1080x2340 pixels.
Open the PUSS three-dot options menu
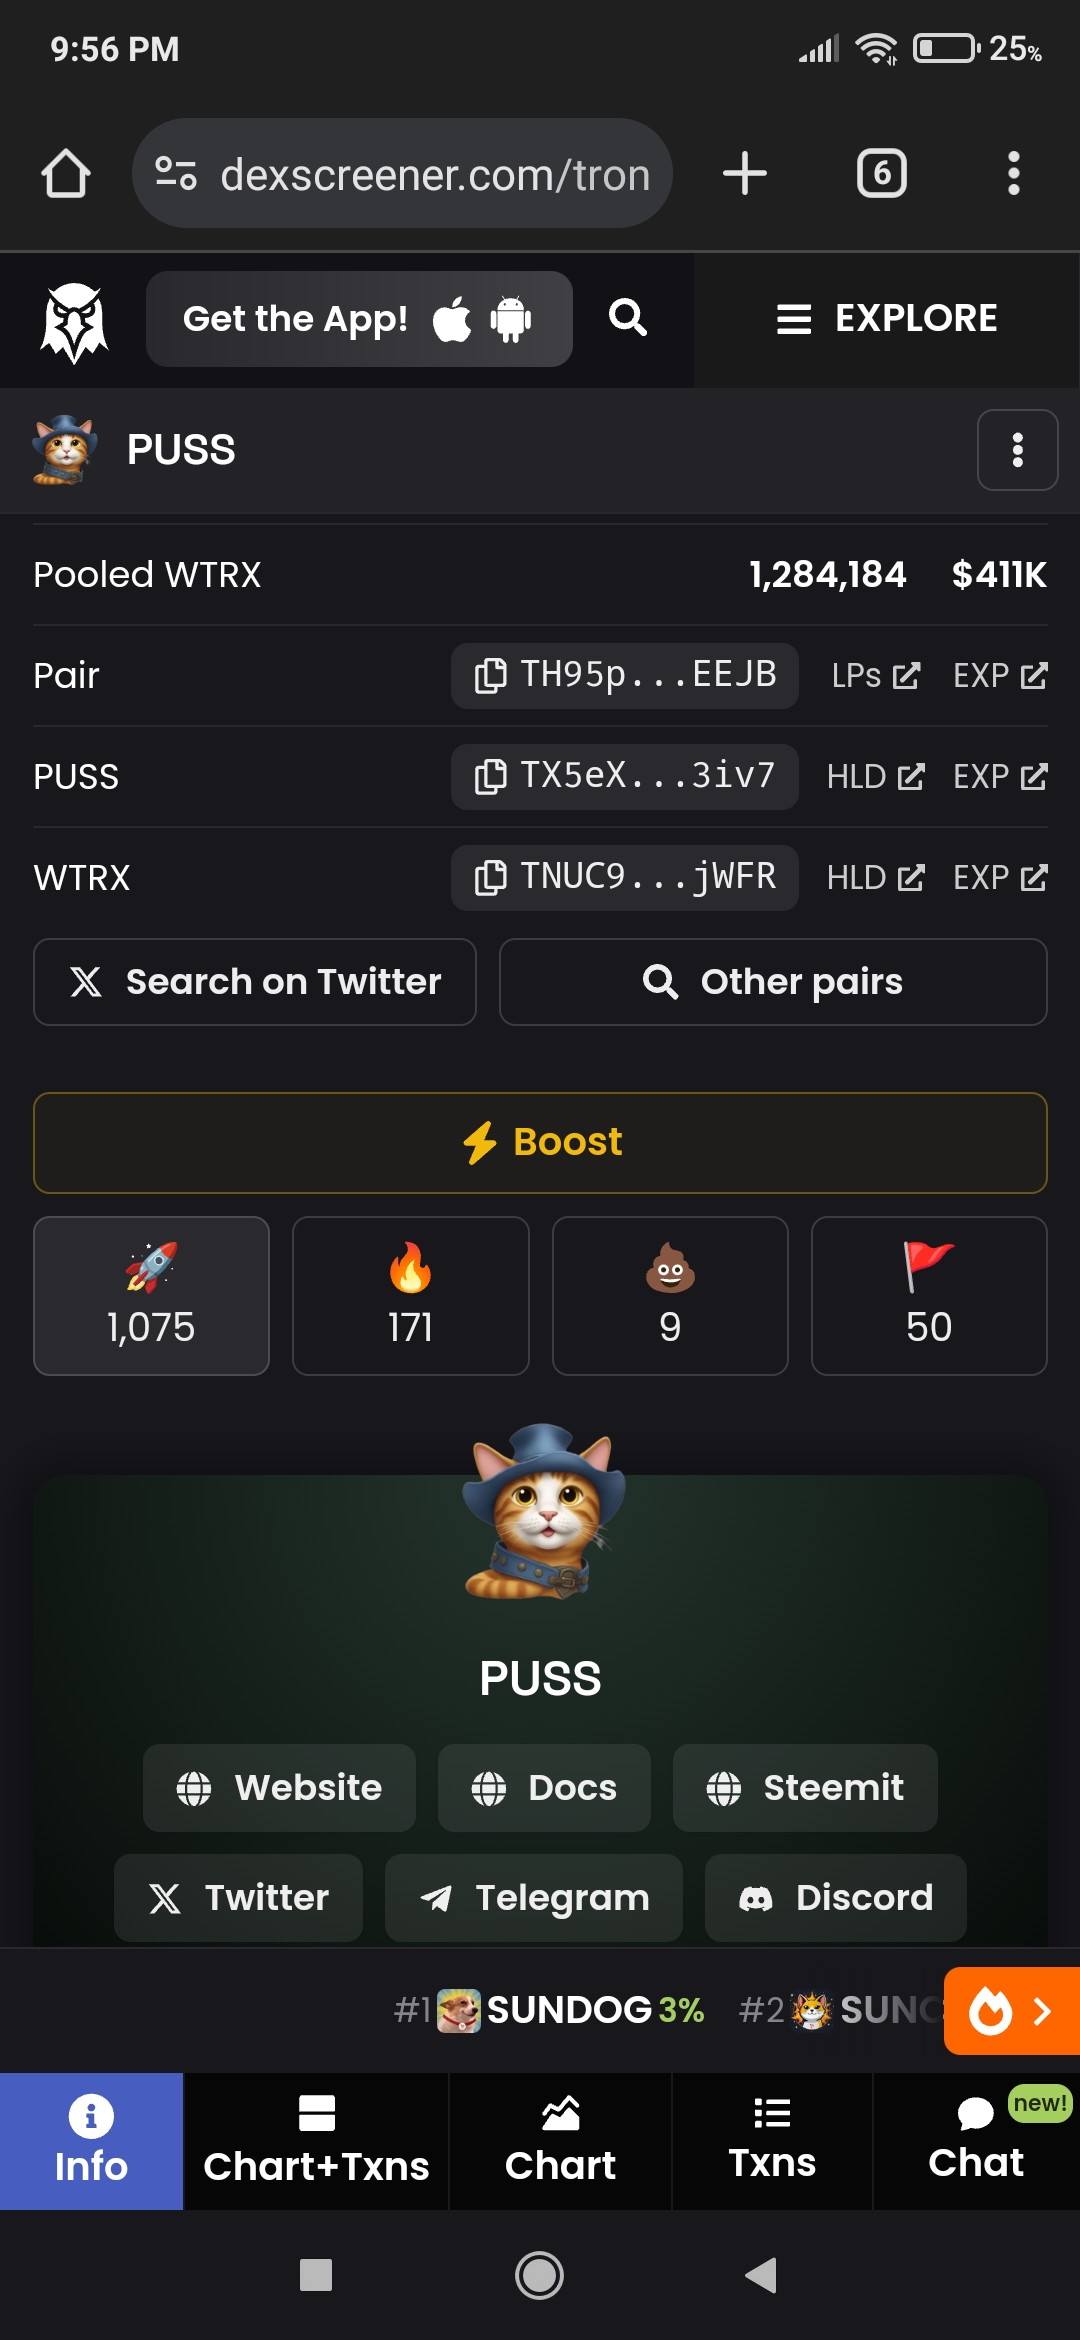(1017, 450)
